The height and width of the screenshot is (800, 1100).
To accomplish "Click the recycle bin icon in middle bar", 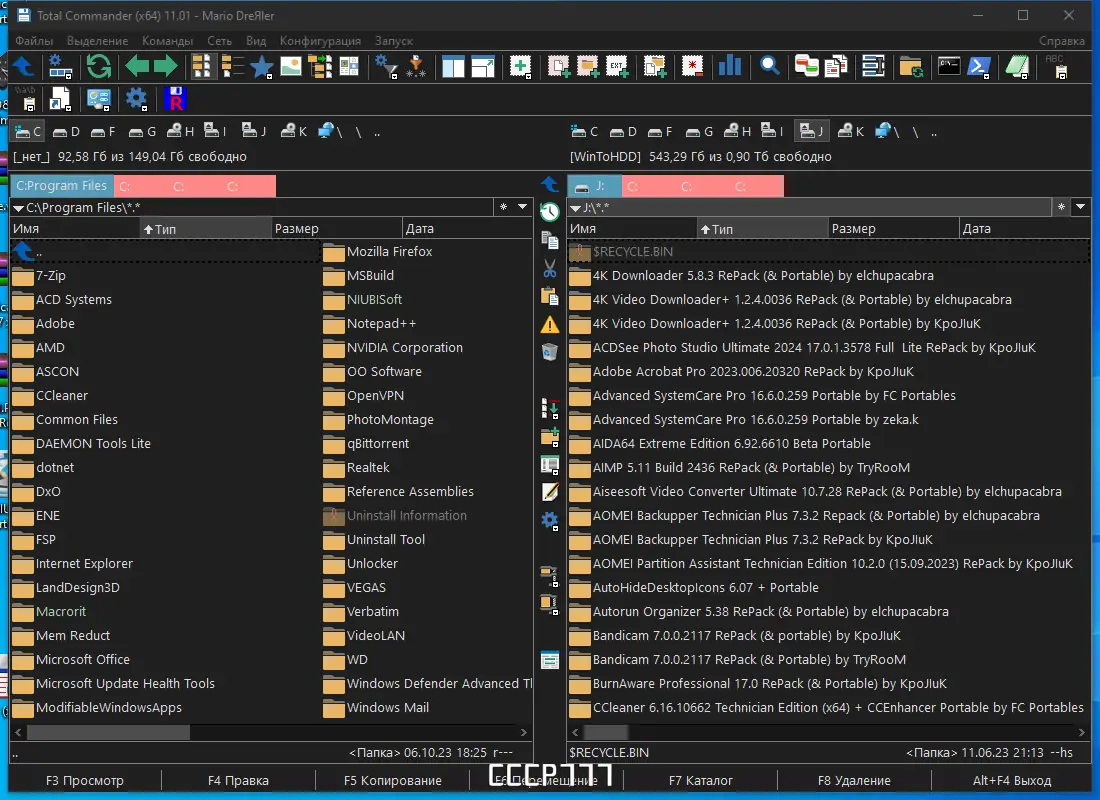I will coord(550,351).
